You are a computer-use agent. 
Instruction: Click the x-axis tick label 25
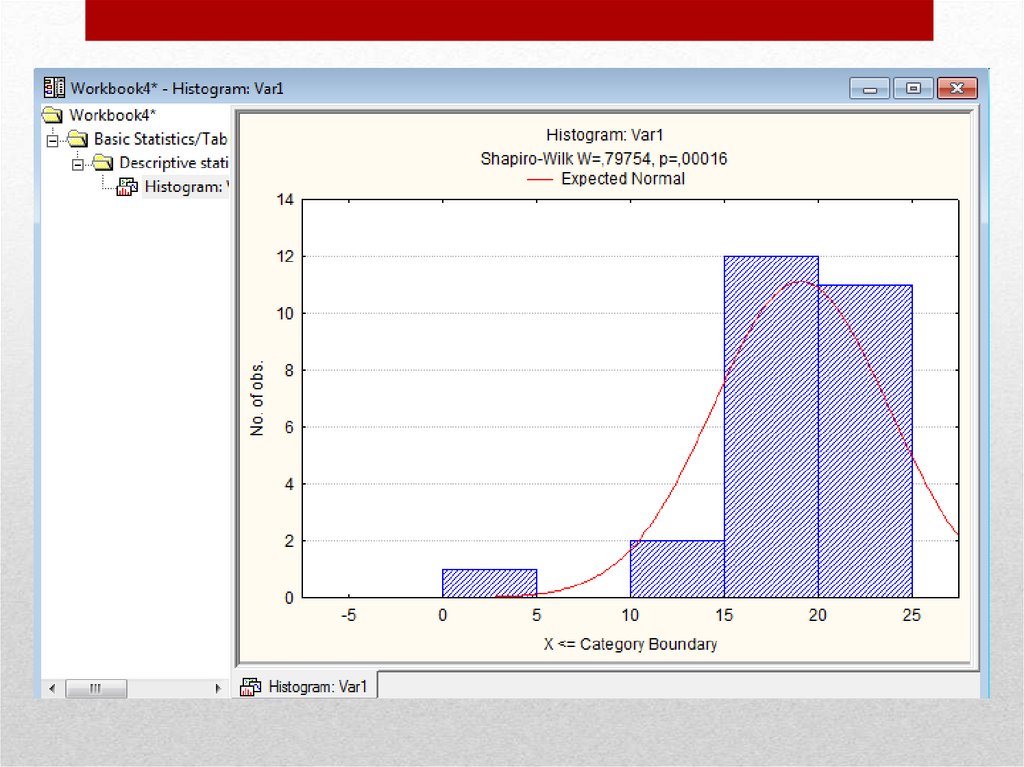912,615
